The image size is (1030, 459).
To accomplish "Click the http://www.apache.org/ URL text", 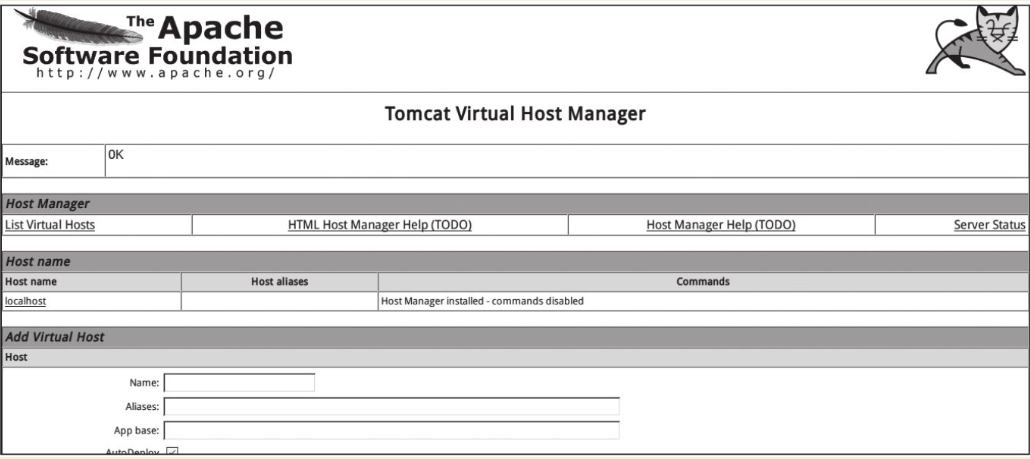I will point(156,73).
